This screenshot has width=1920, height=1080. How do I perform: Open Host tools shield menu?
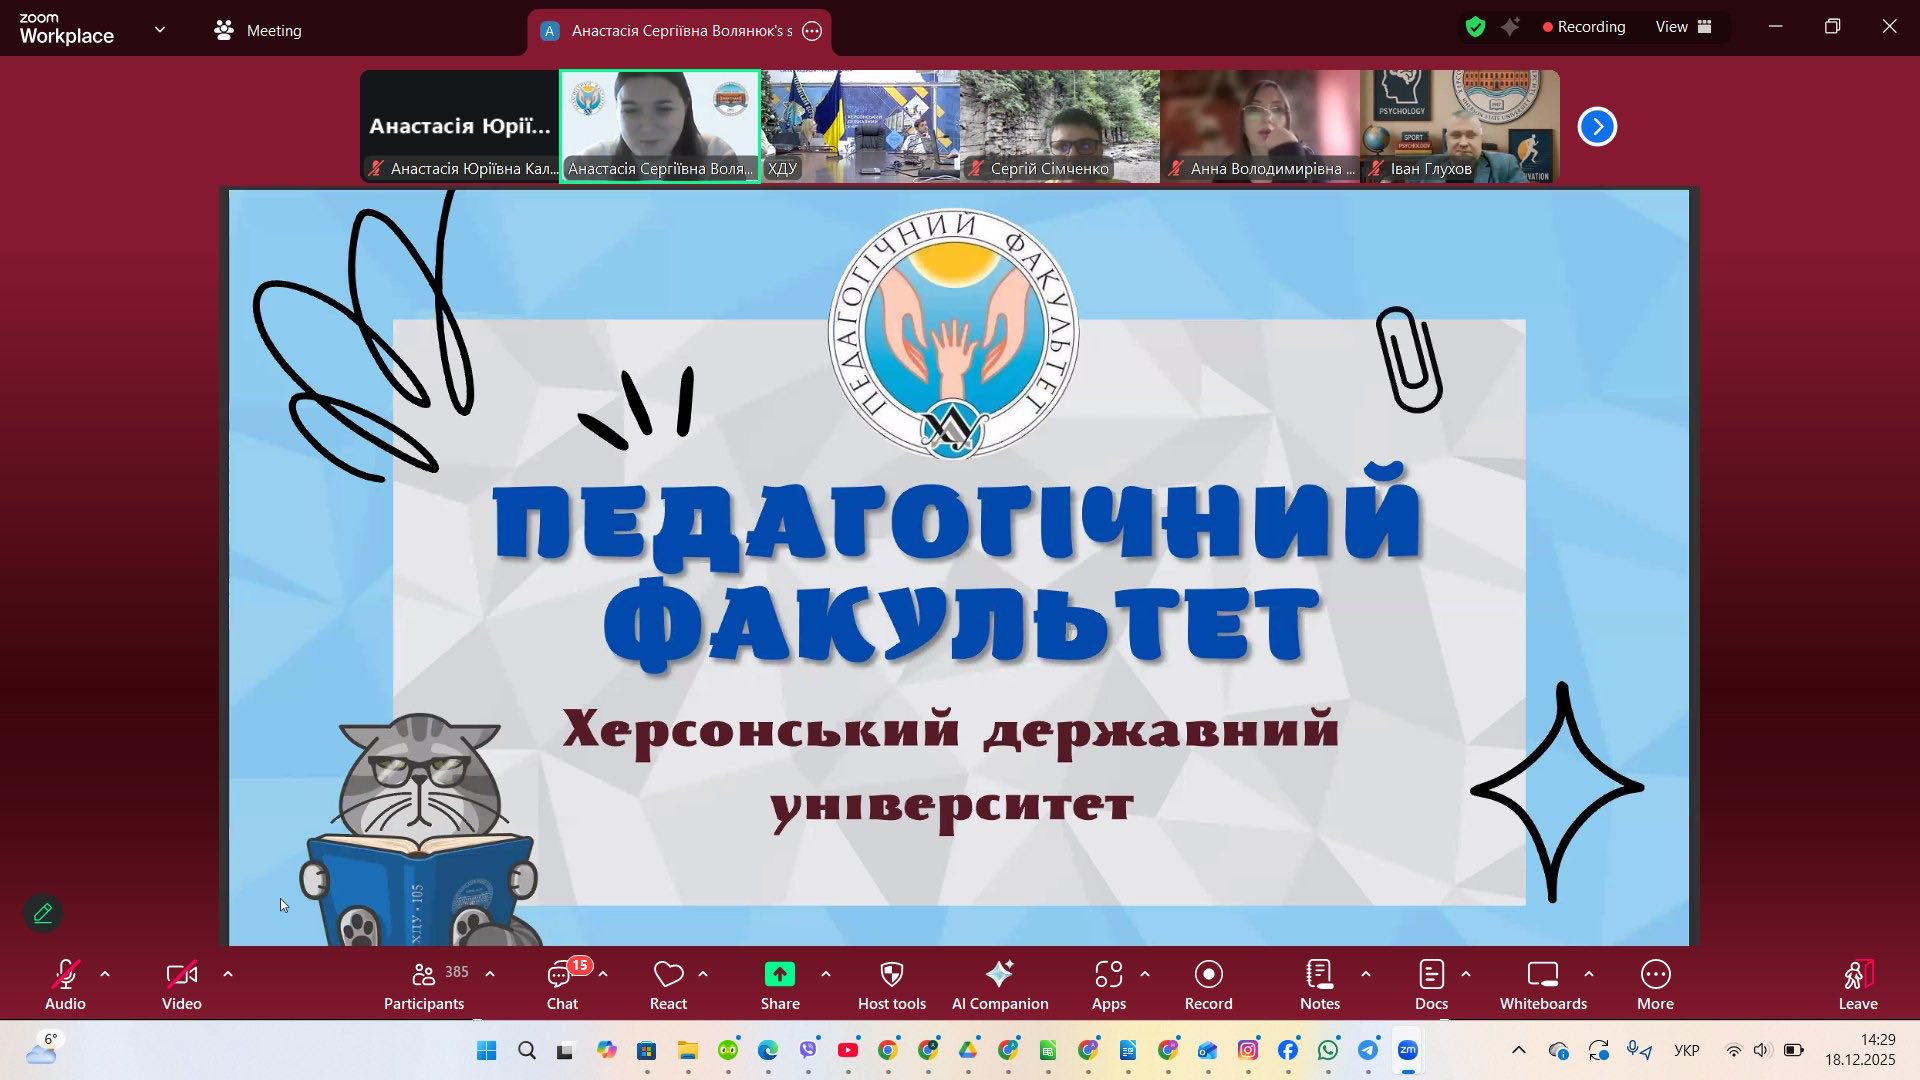(x=892, y=985)
